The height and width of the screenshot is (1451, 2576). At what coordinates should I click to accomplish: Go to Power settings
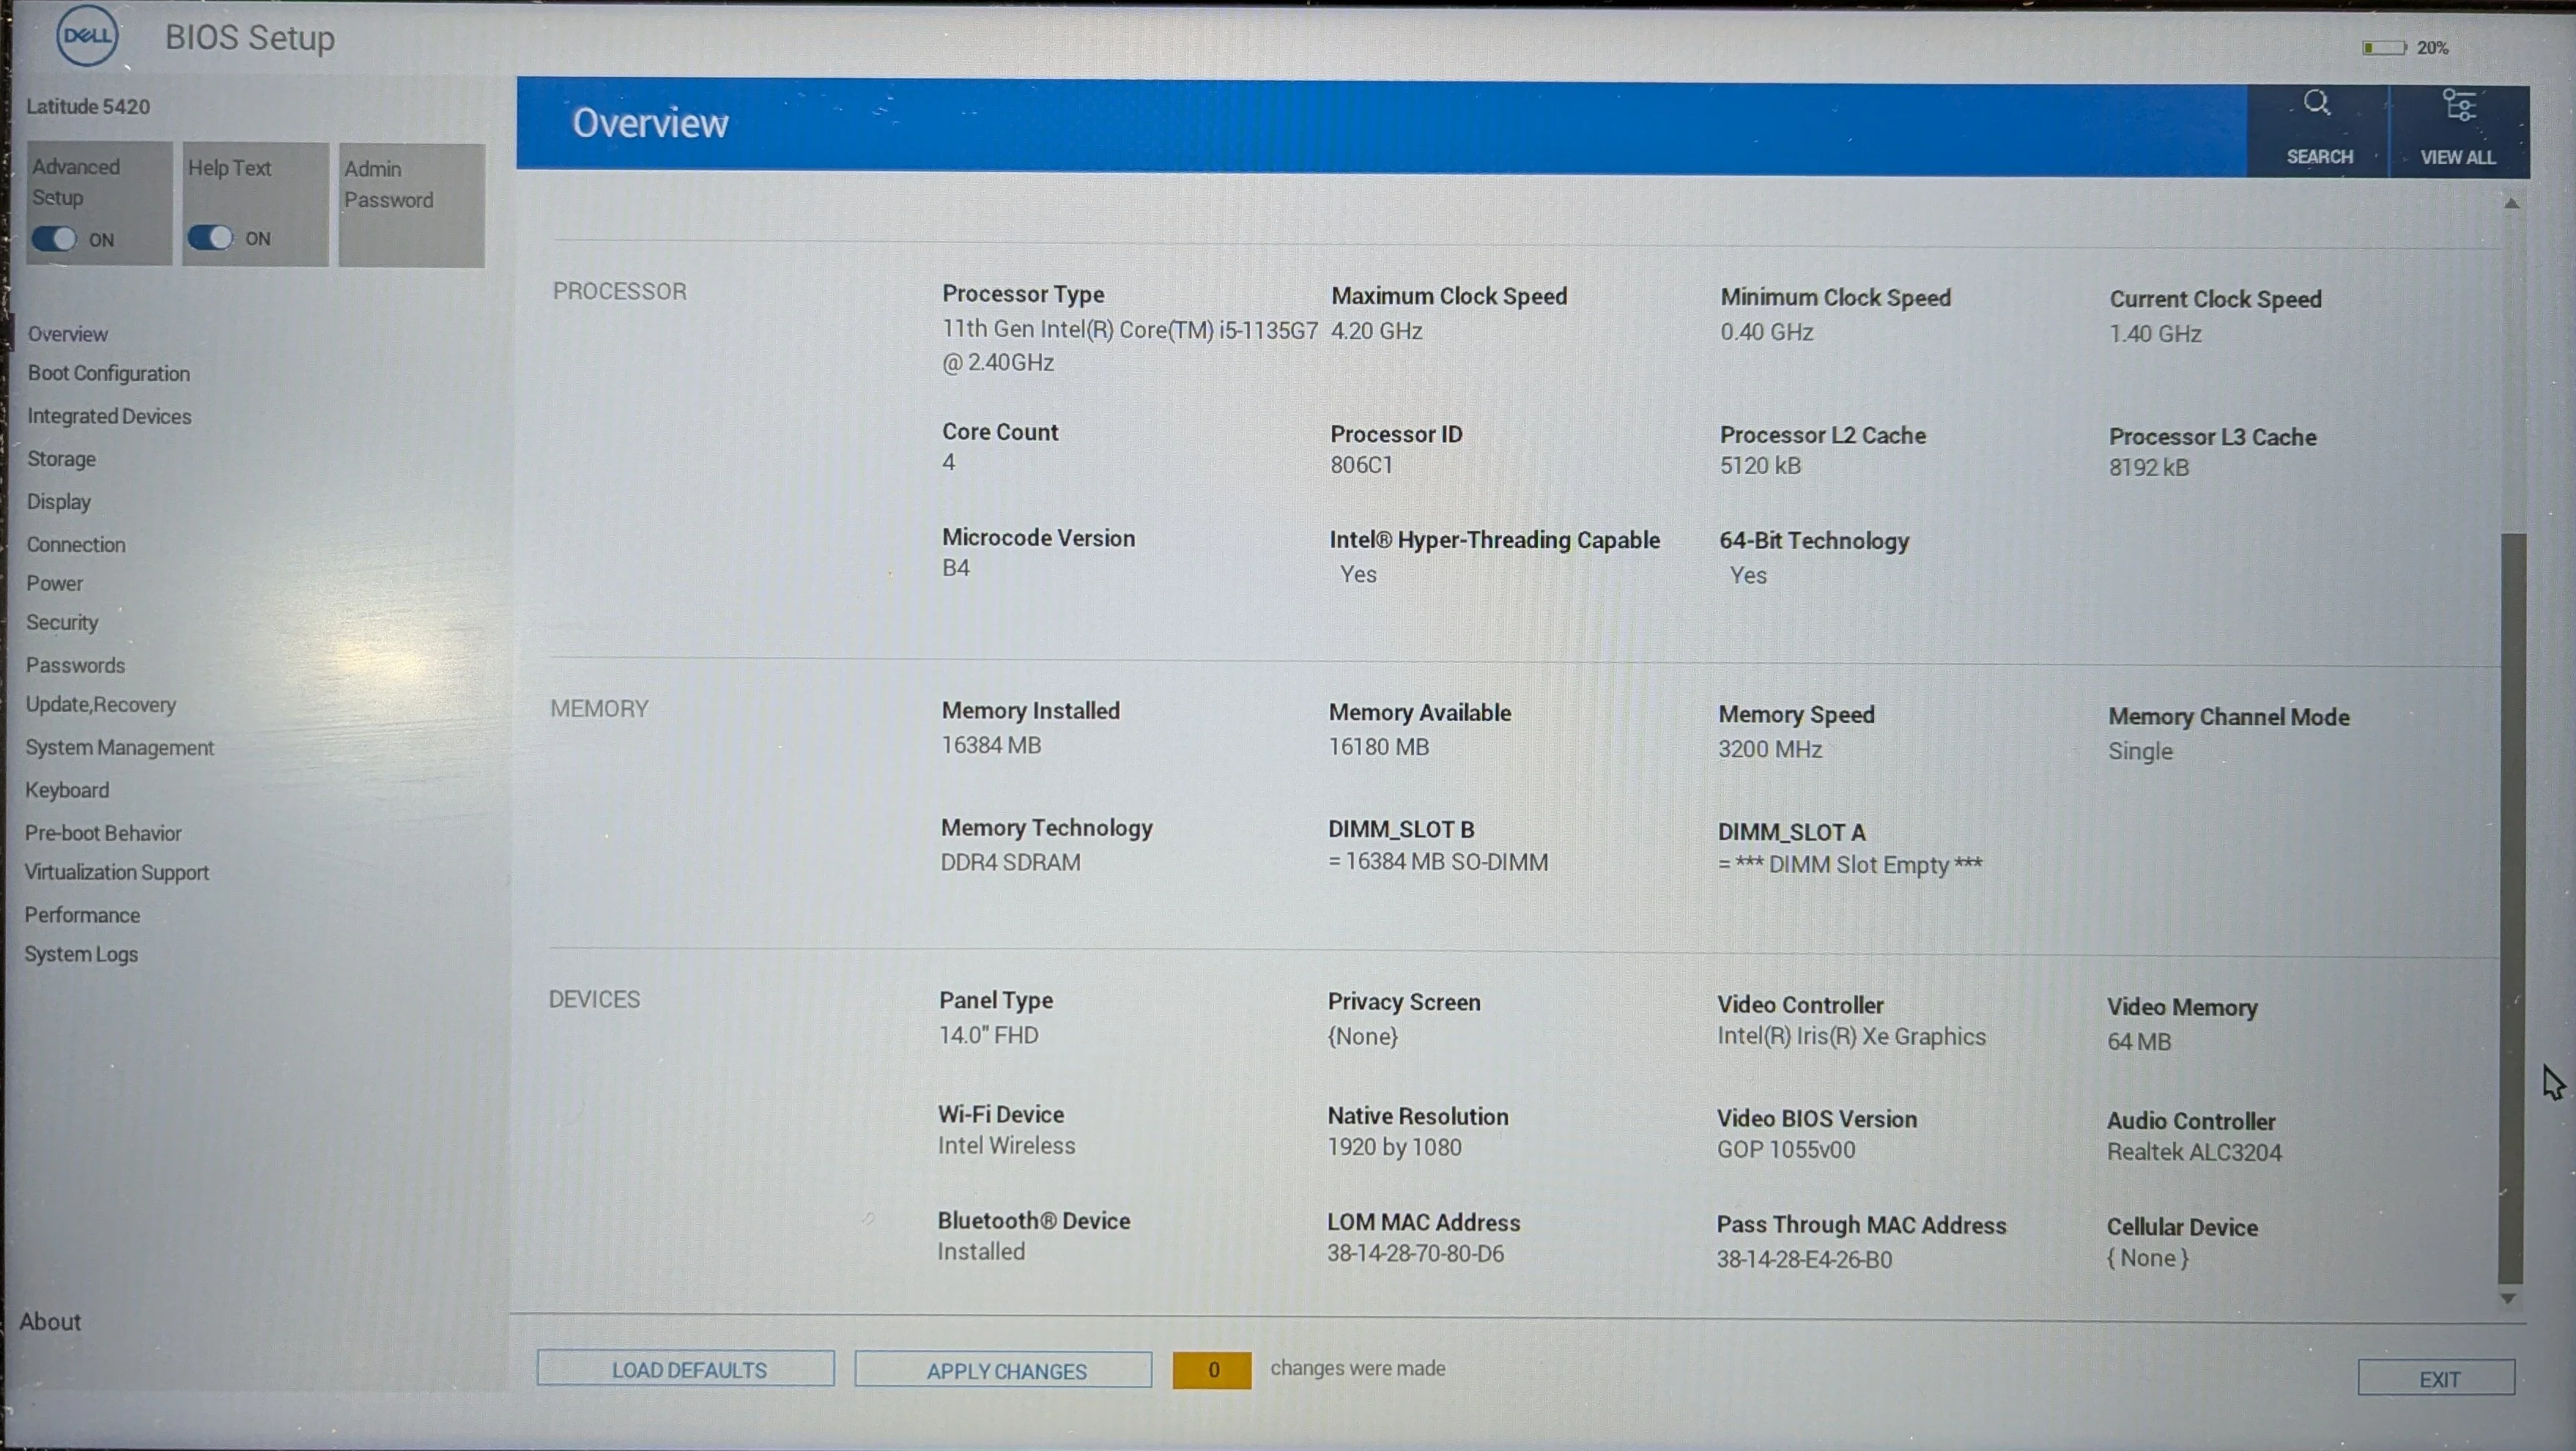point(54,583)
